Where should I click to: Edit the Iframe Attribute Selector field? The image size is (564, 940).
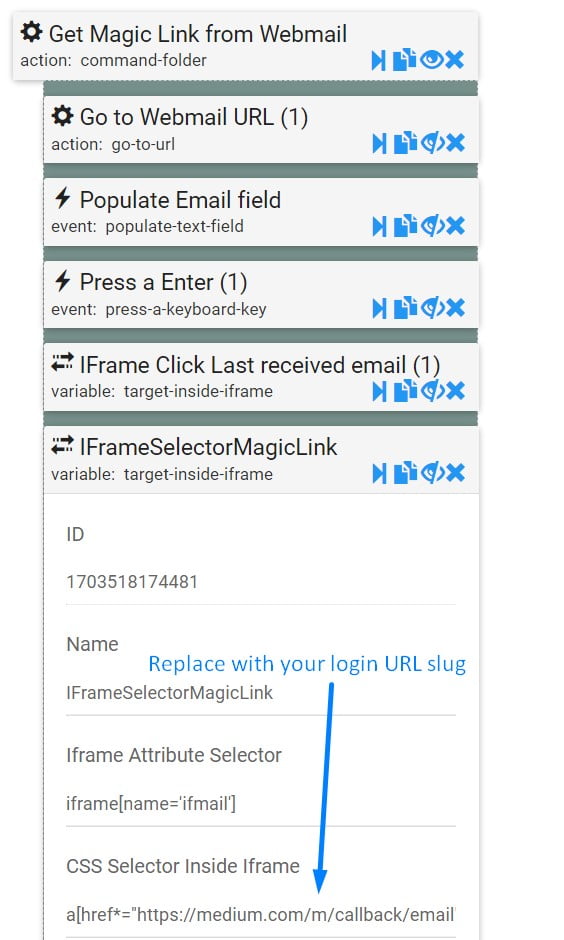coord(261,803)
